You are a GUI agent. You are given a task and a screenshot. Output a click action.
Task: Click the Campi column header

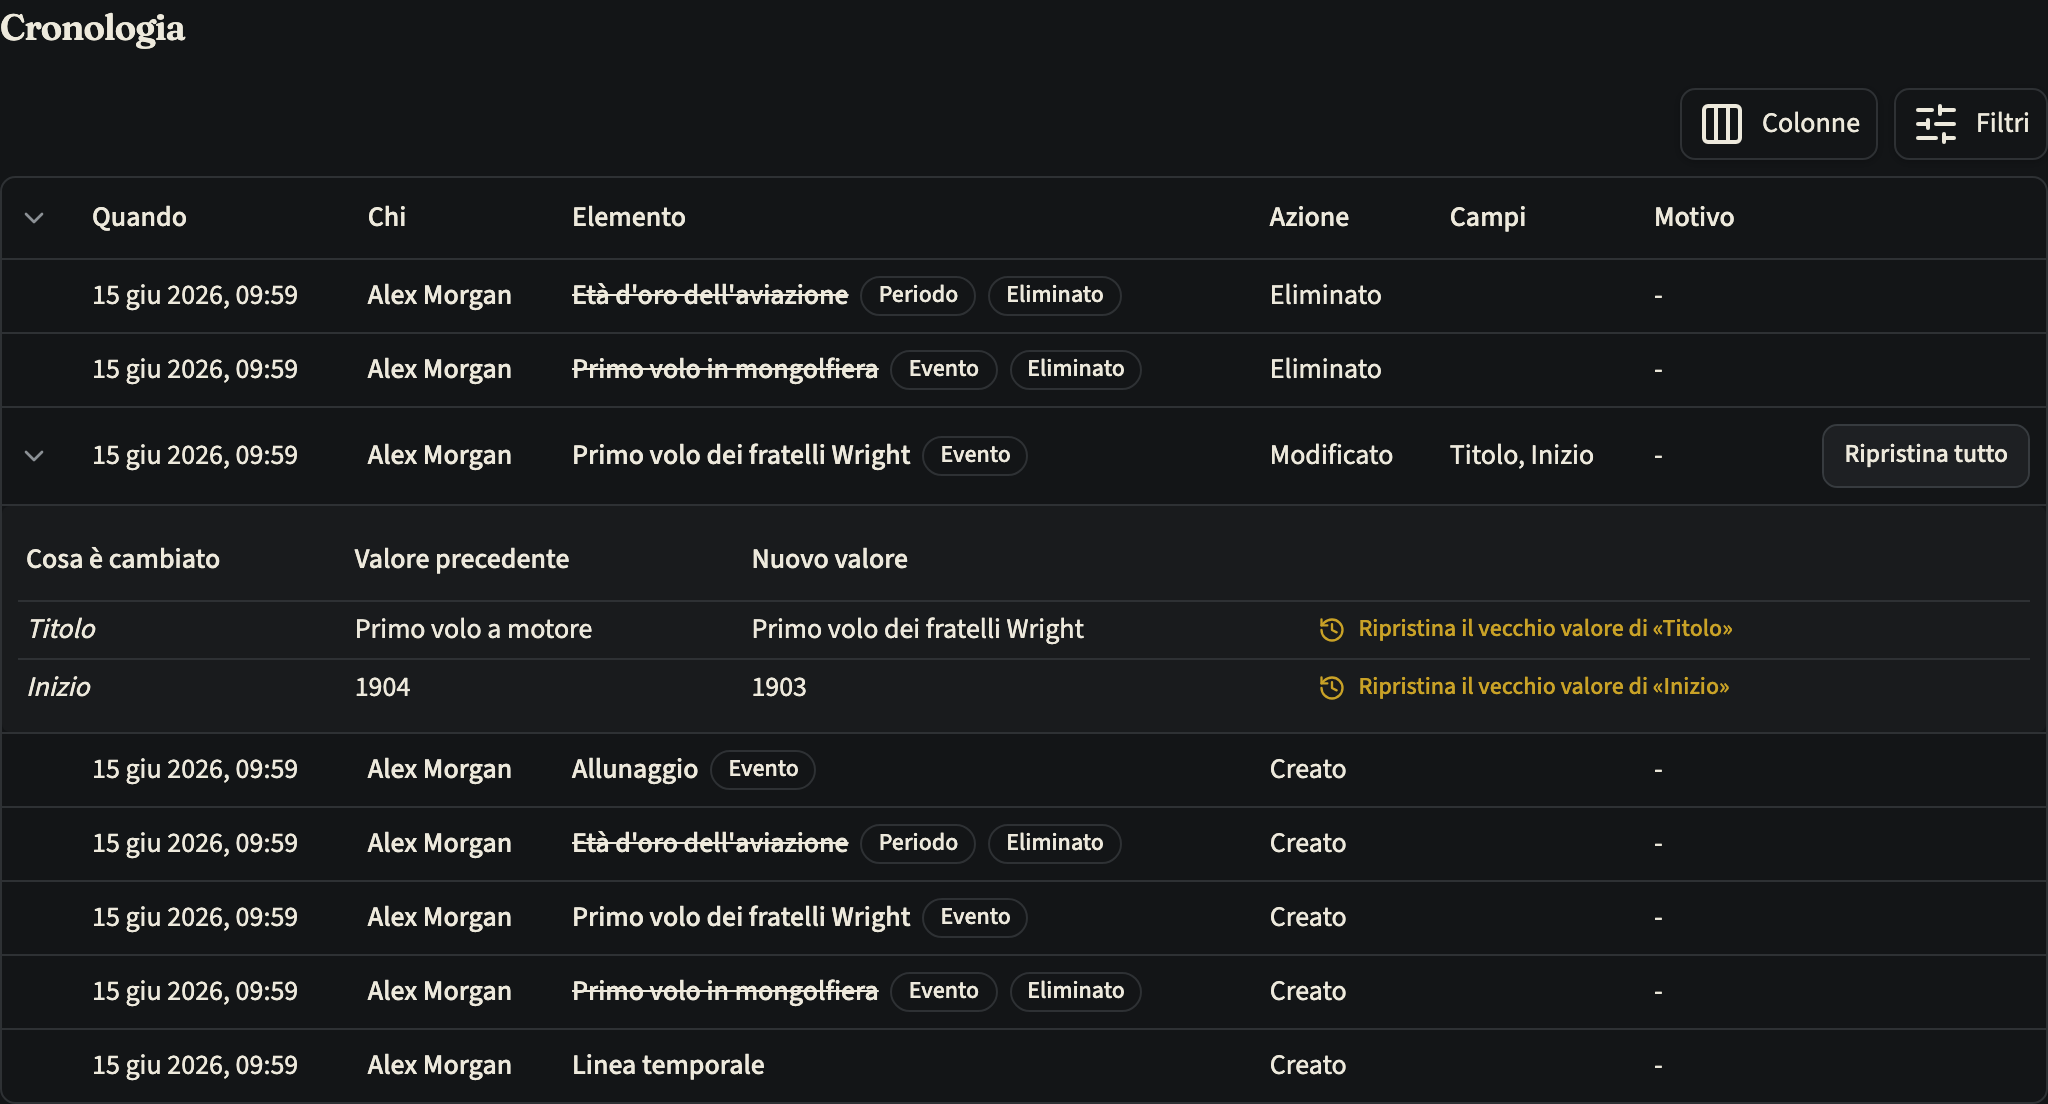1488,217
